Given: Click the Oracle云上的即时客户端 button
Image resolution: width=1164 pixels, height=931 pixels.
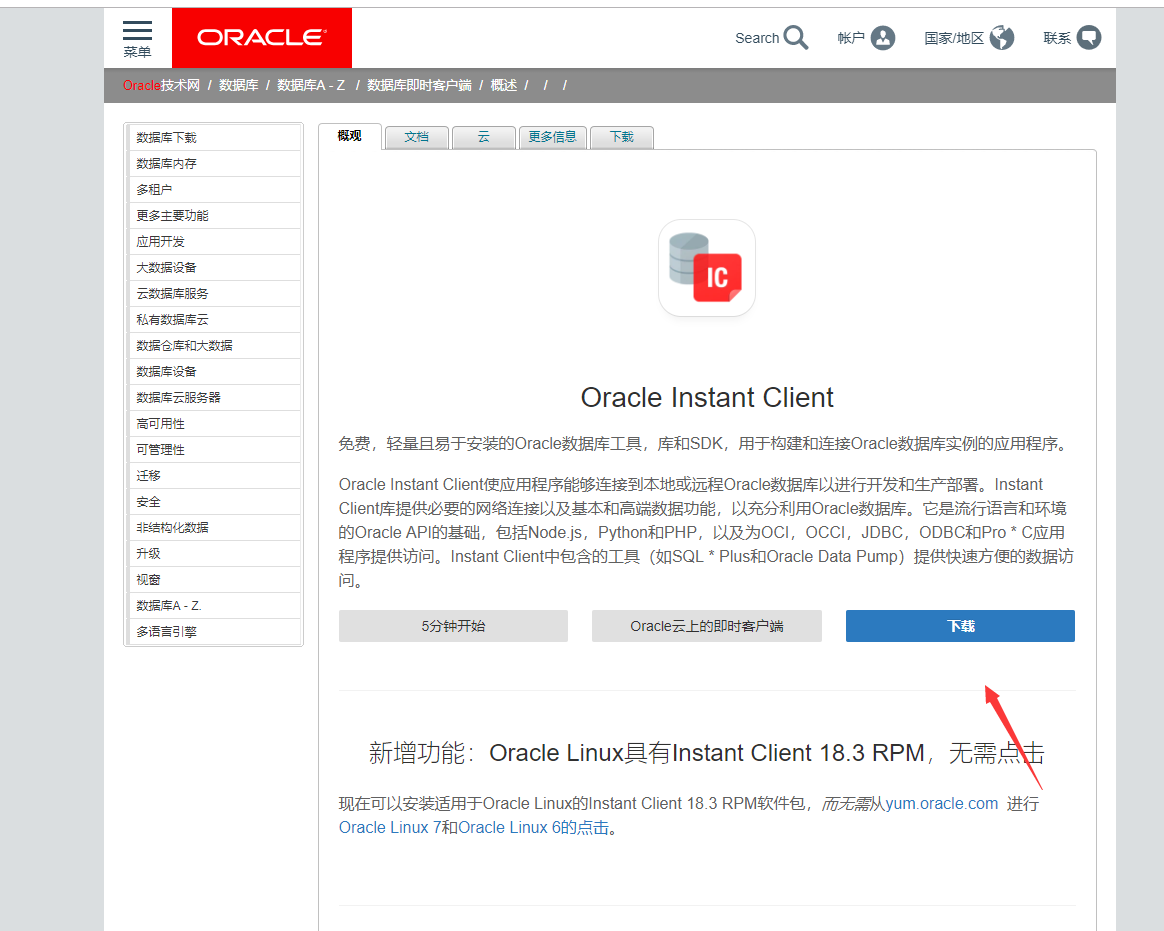Looking at the screenshot, I should tap(707, 626).
